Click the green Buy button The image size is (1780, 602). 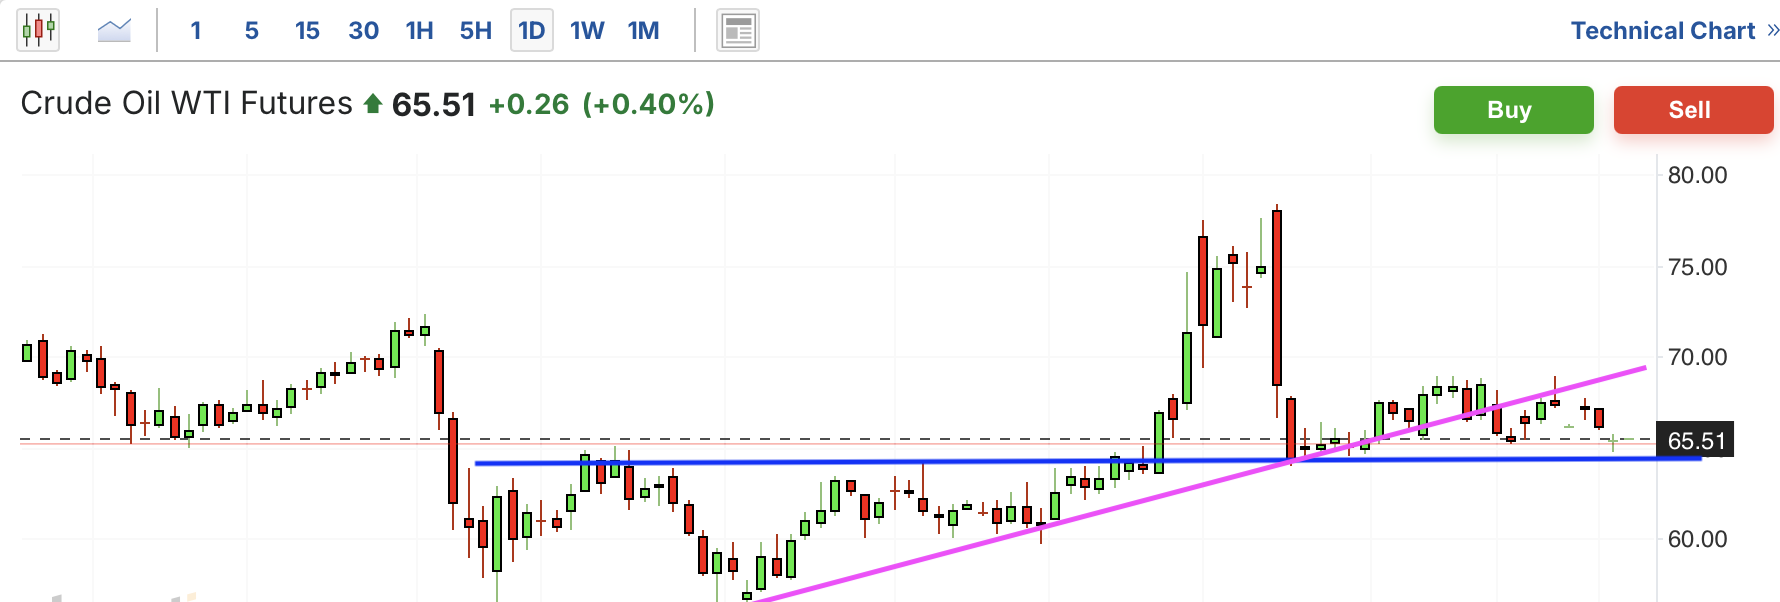coord(1513,109)
